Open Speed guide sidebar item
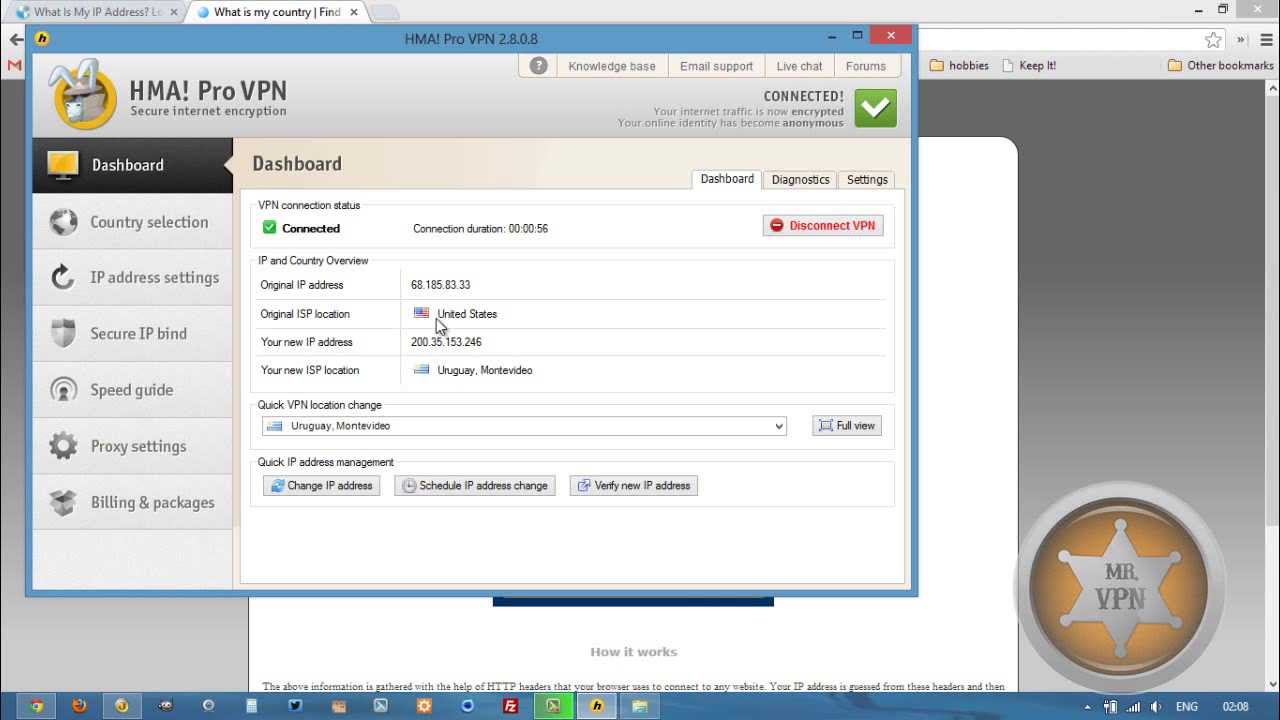Viewport: 1280px width, 720px height. 132,389
